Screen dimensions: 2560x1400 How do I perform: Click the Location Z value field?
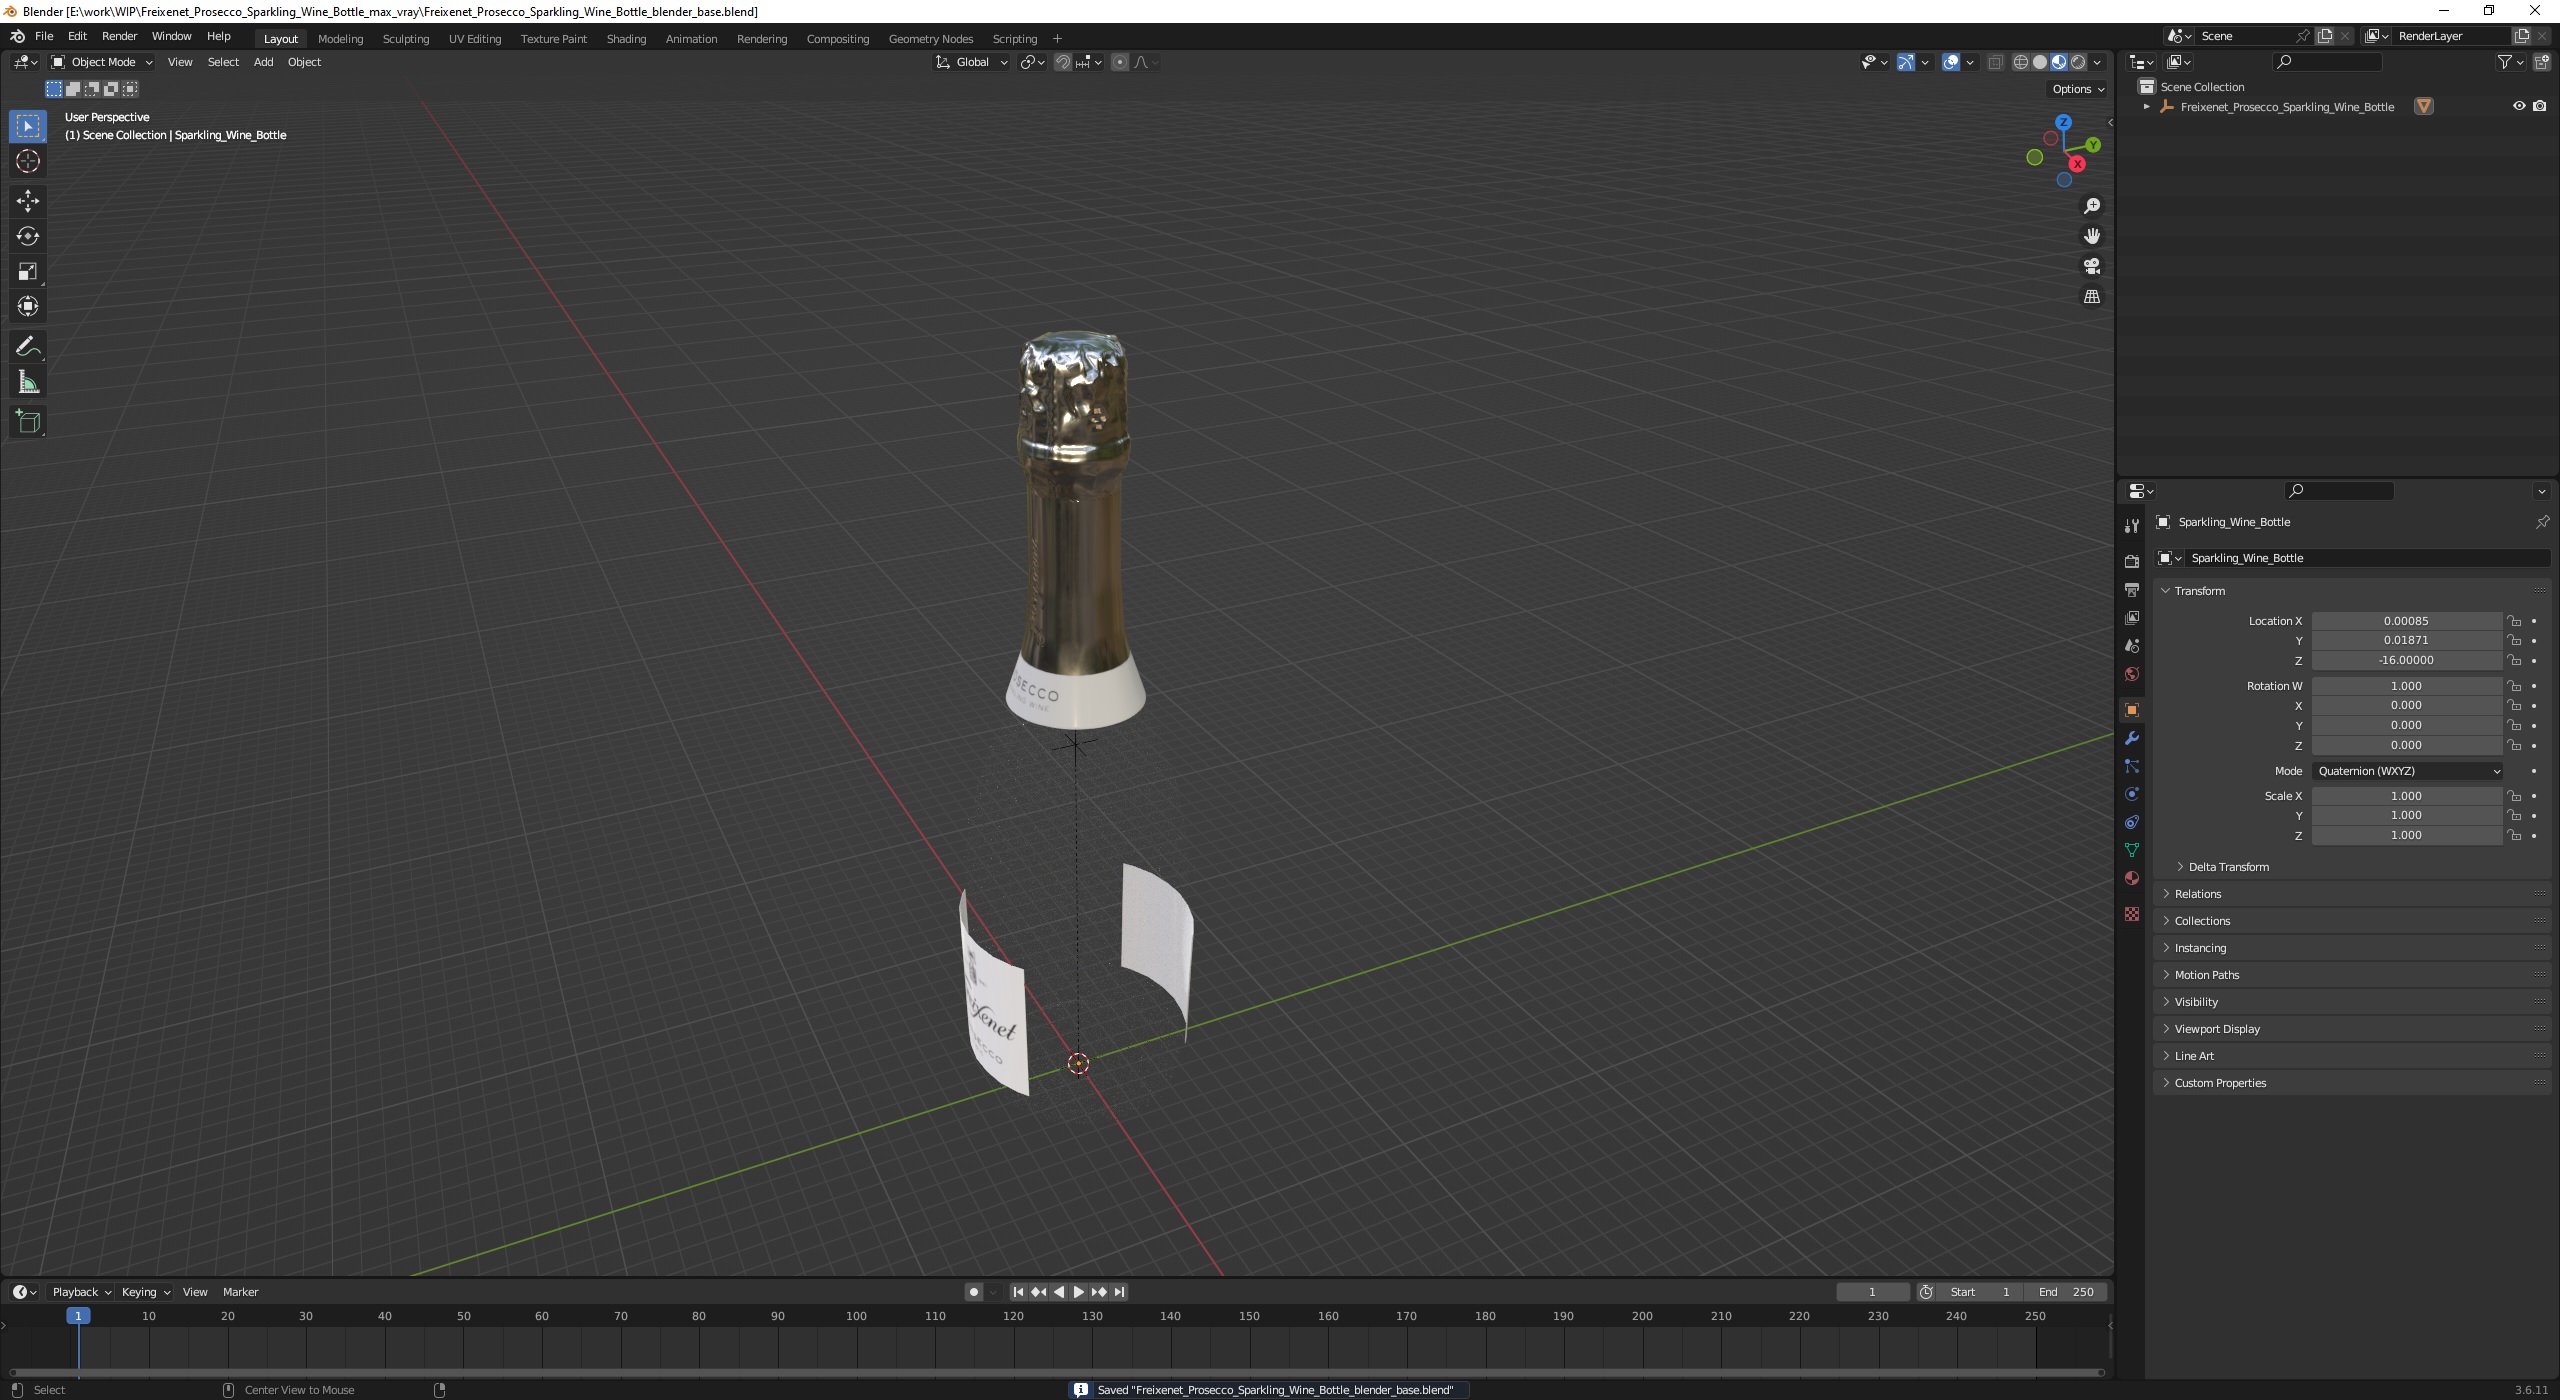pos(2406,660)
